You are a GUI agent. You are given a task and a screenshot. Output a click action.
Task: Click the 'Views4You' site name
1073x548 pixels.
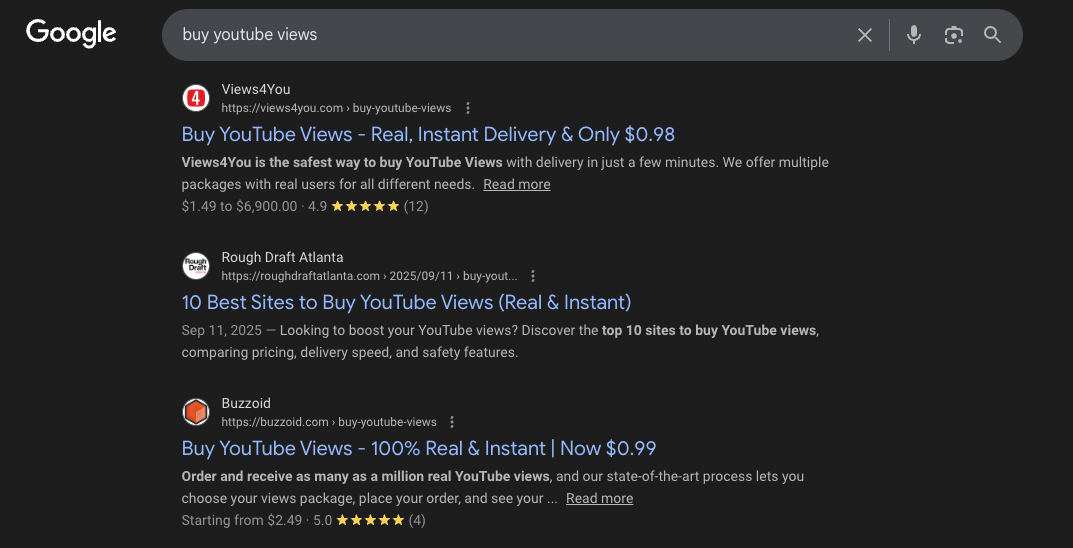coord(256,90)
